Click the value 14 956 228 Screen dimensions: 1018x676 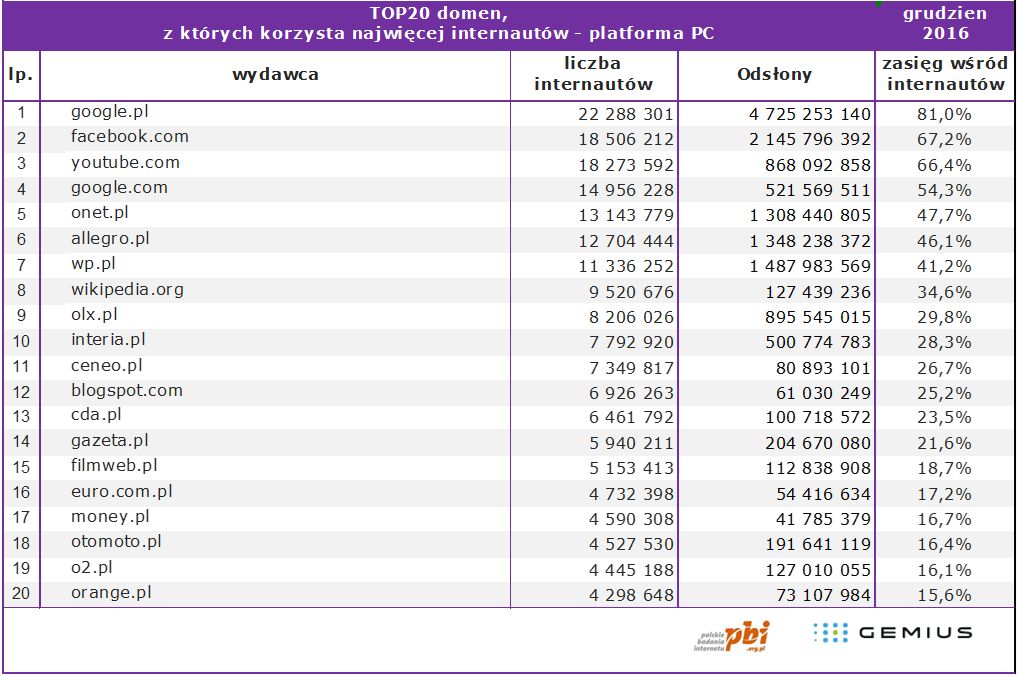pyautogui.click(x=626, y=190)
